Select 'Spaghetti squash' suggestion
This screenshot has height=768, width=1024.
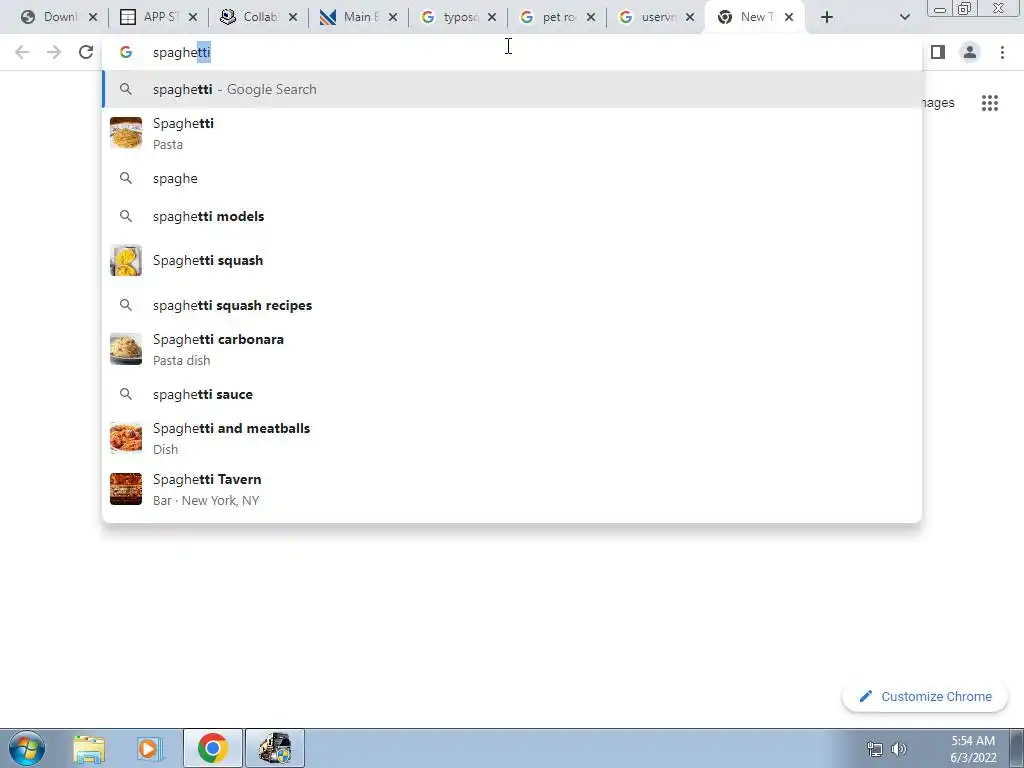512,260
